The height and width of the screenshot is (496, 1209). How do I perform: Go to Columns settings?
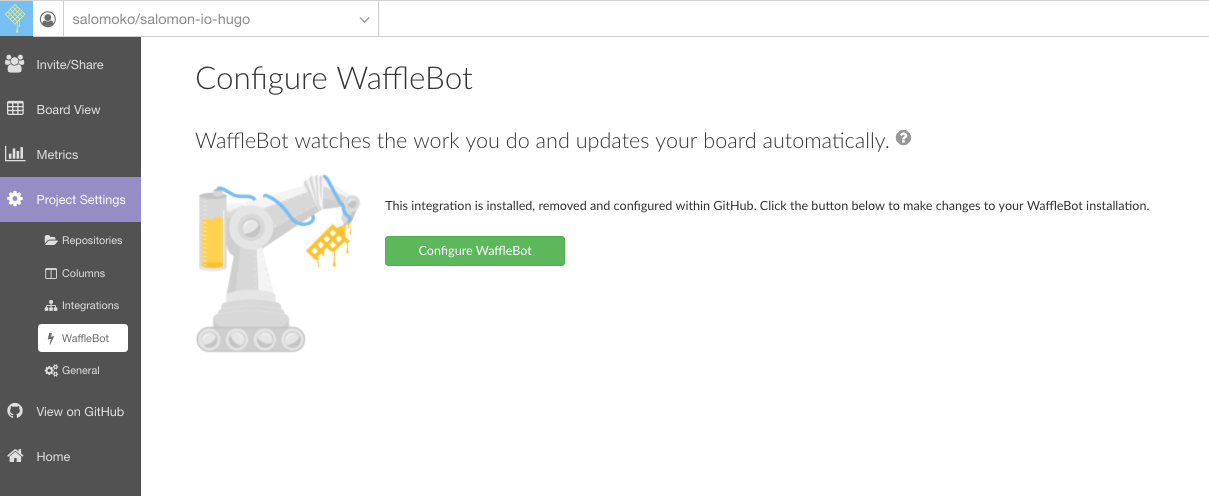tap(82, 273)
